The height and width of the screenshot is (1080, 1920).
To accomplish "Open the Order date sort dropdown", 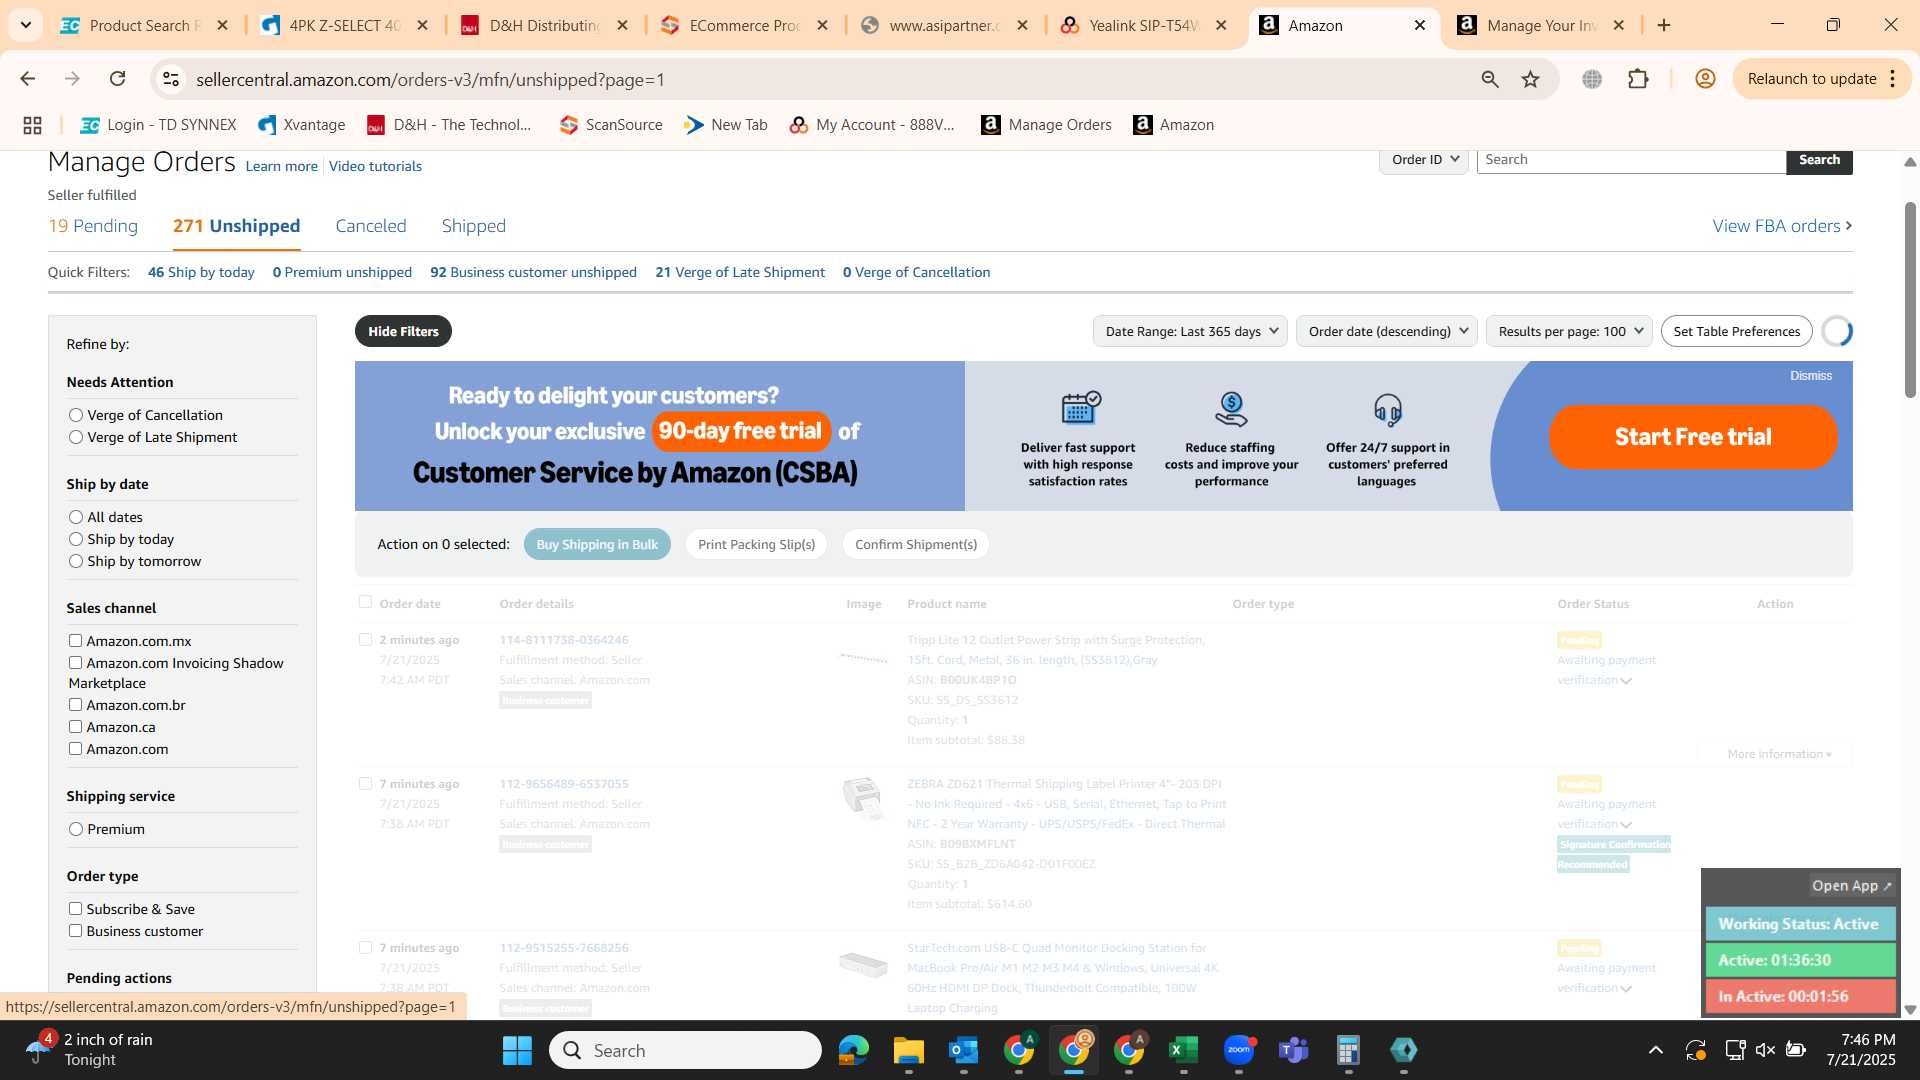I will [1387, 331].
